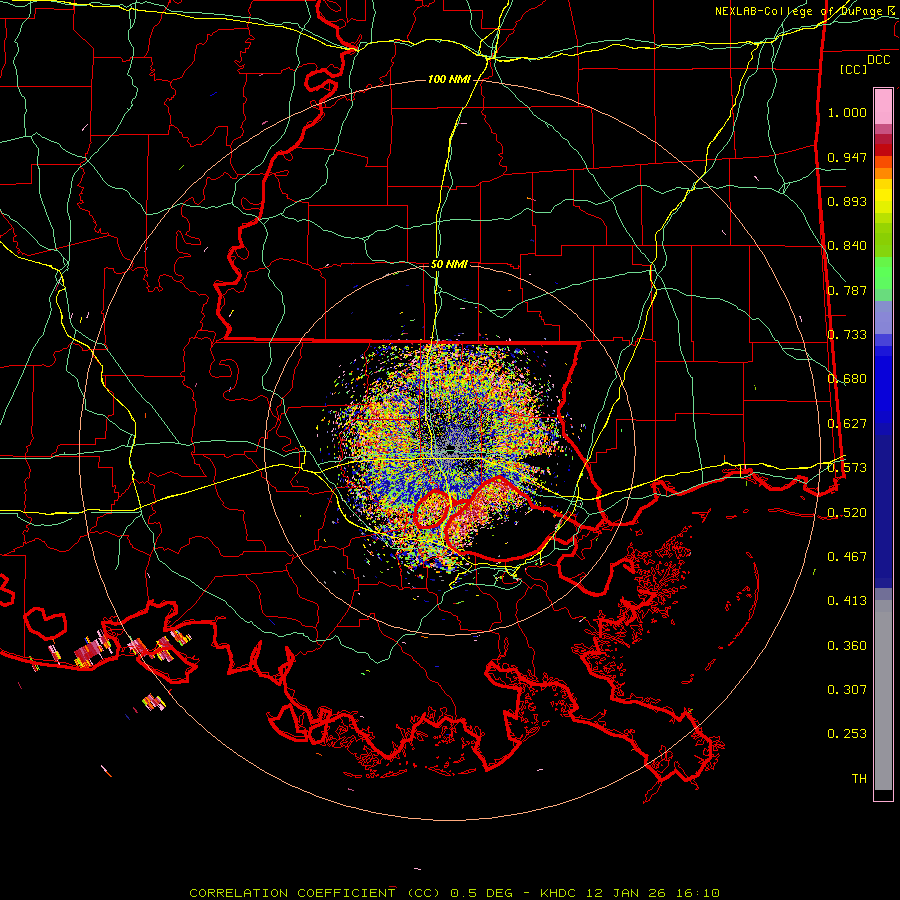Select the 100 NMI range ring label
The image size is (900, 900).
click(x=448, y=79)
